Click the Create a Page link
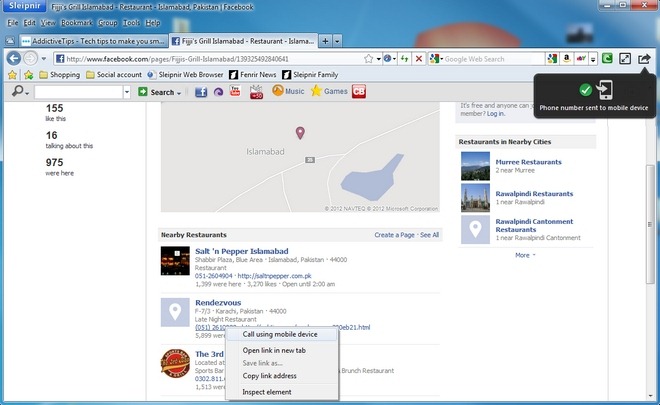660x405 pixels. click(394, 235)
